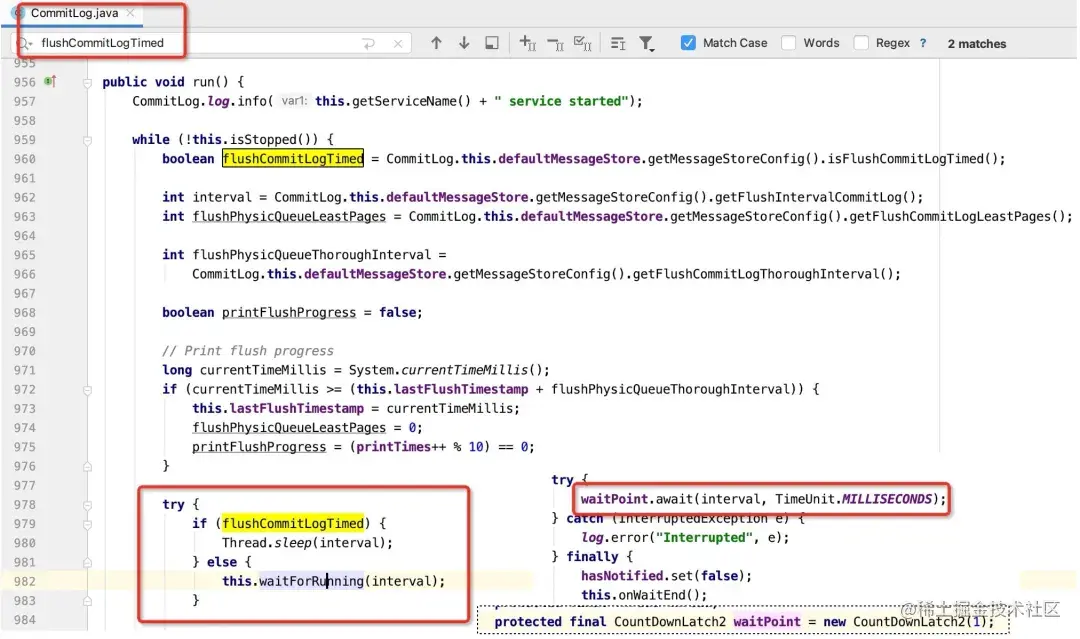Click the new line icon in search field

coord(368,43)
